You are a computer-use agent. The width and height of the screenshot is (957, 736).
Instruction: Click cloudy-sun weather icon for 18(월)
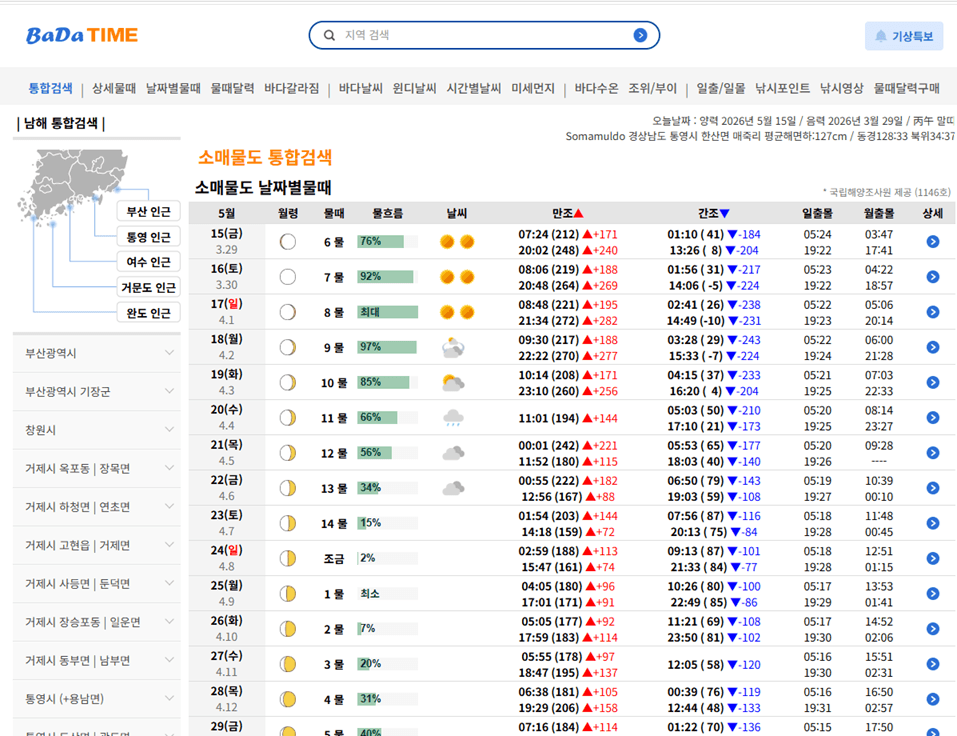tap(453, 347)
